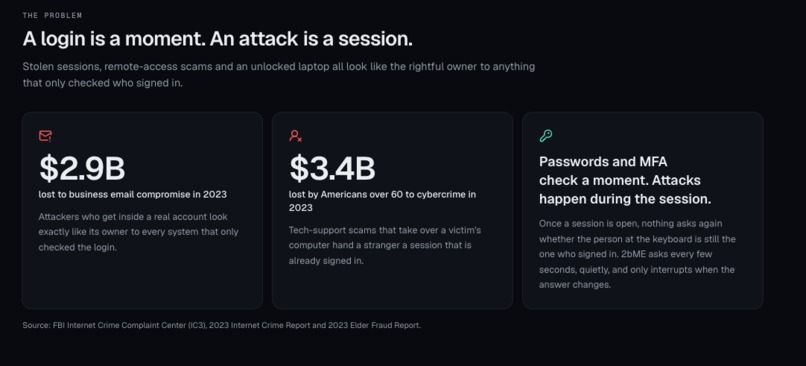Click the 'Tech-support scams' description paragraph
Viewport: 806px width, 366px height.
[385, 245]
